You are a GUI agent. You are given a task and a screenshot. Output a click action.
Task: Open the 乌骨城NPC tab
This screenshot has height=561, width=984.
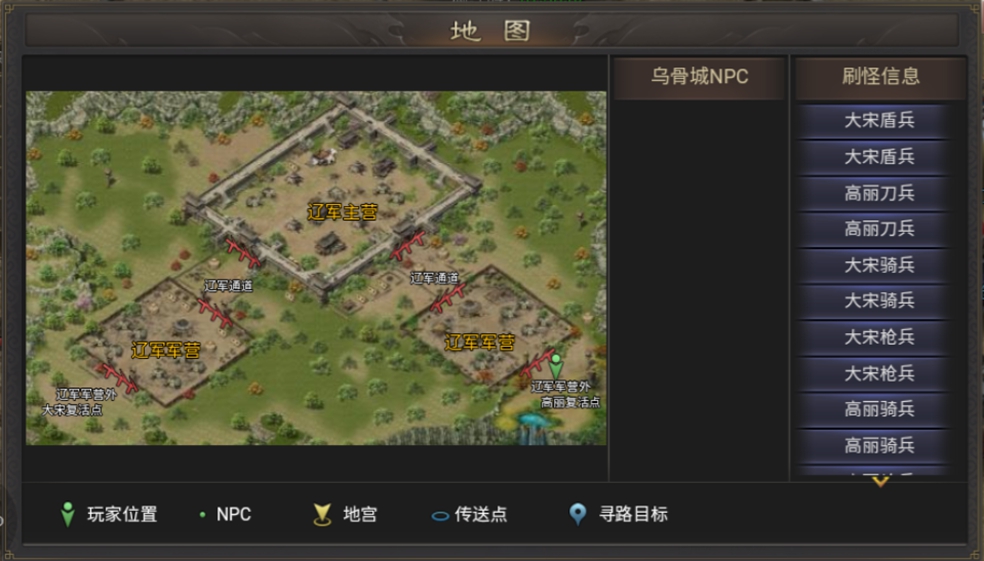click(x=699, y=77)
